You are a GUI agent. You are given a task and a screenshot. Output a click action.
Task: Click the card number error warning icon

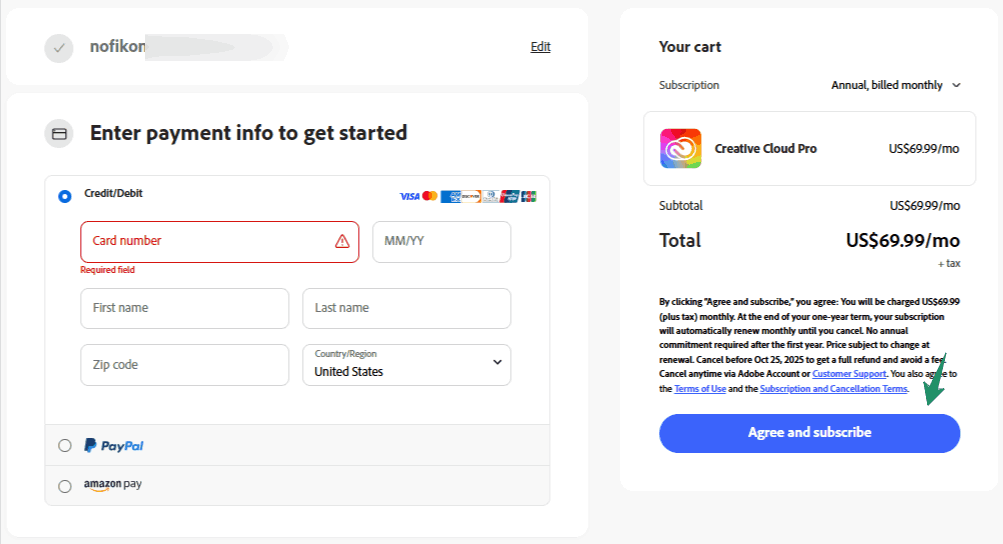coord(342,241)
